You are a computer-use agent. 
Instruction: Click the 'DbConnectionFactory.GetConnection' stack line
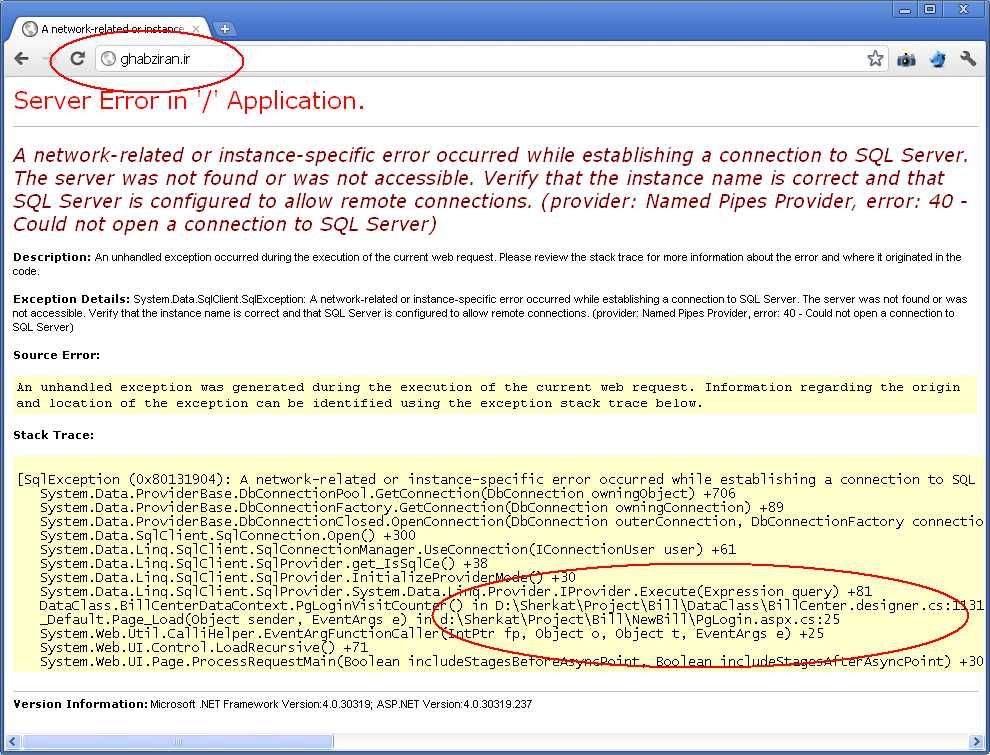point(412,508)
